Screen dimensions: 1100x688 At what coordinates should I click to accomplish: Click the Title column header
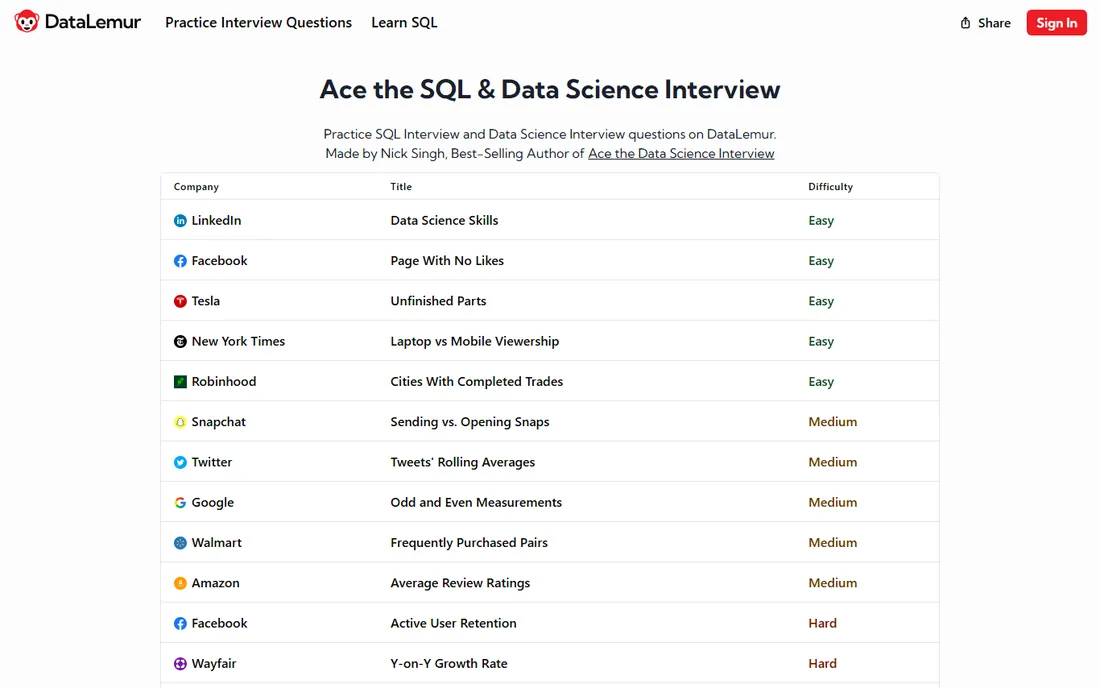401,187
